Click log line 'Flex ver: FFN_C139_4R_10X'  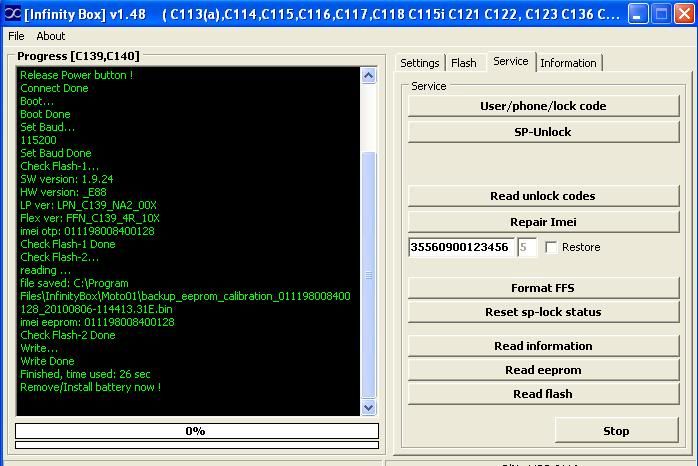coord(89,218)
